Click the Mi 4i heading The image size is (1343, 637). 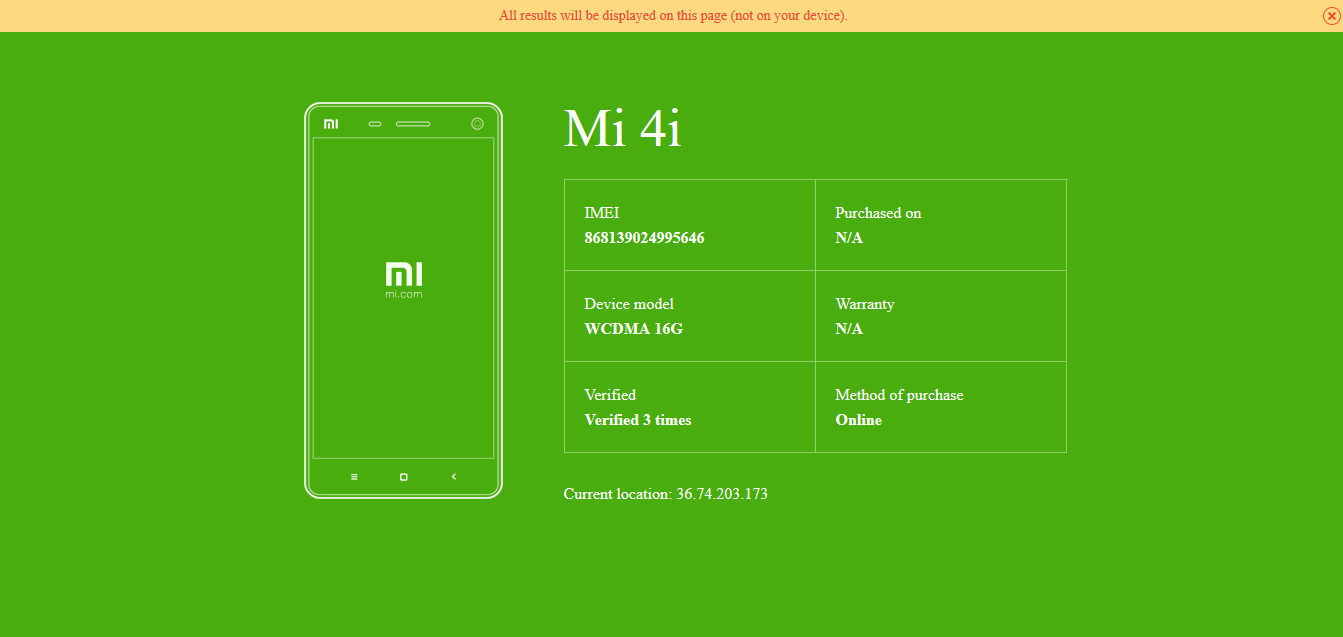tap(623, 129)
